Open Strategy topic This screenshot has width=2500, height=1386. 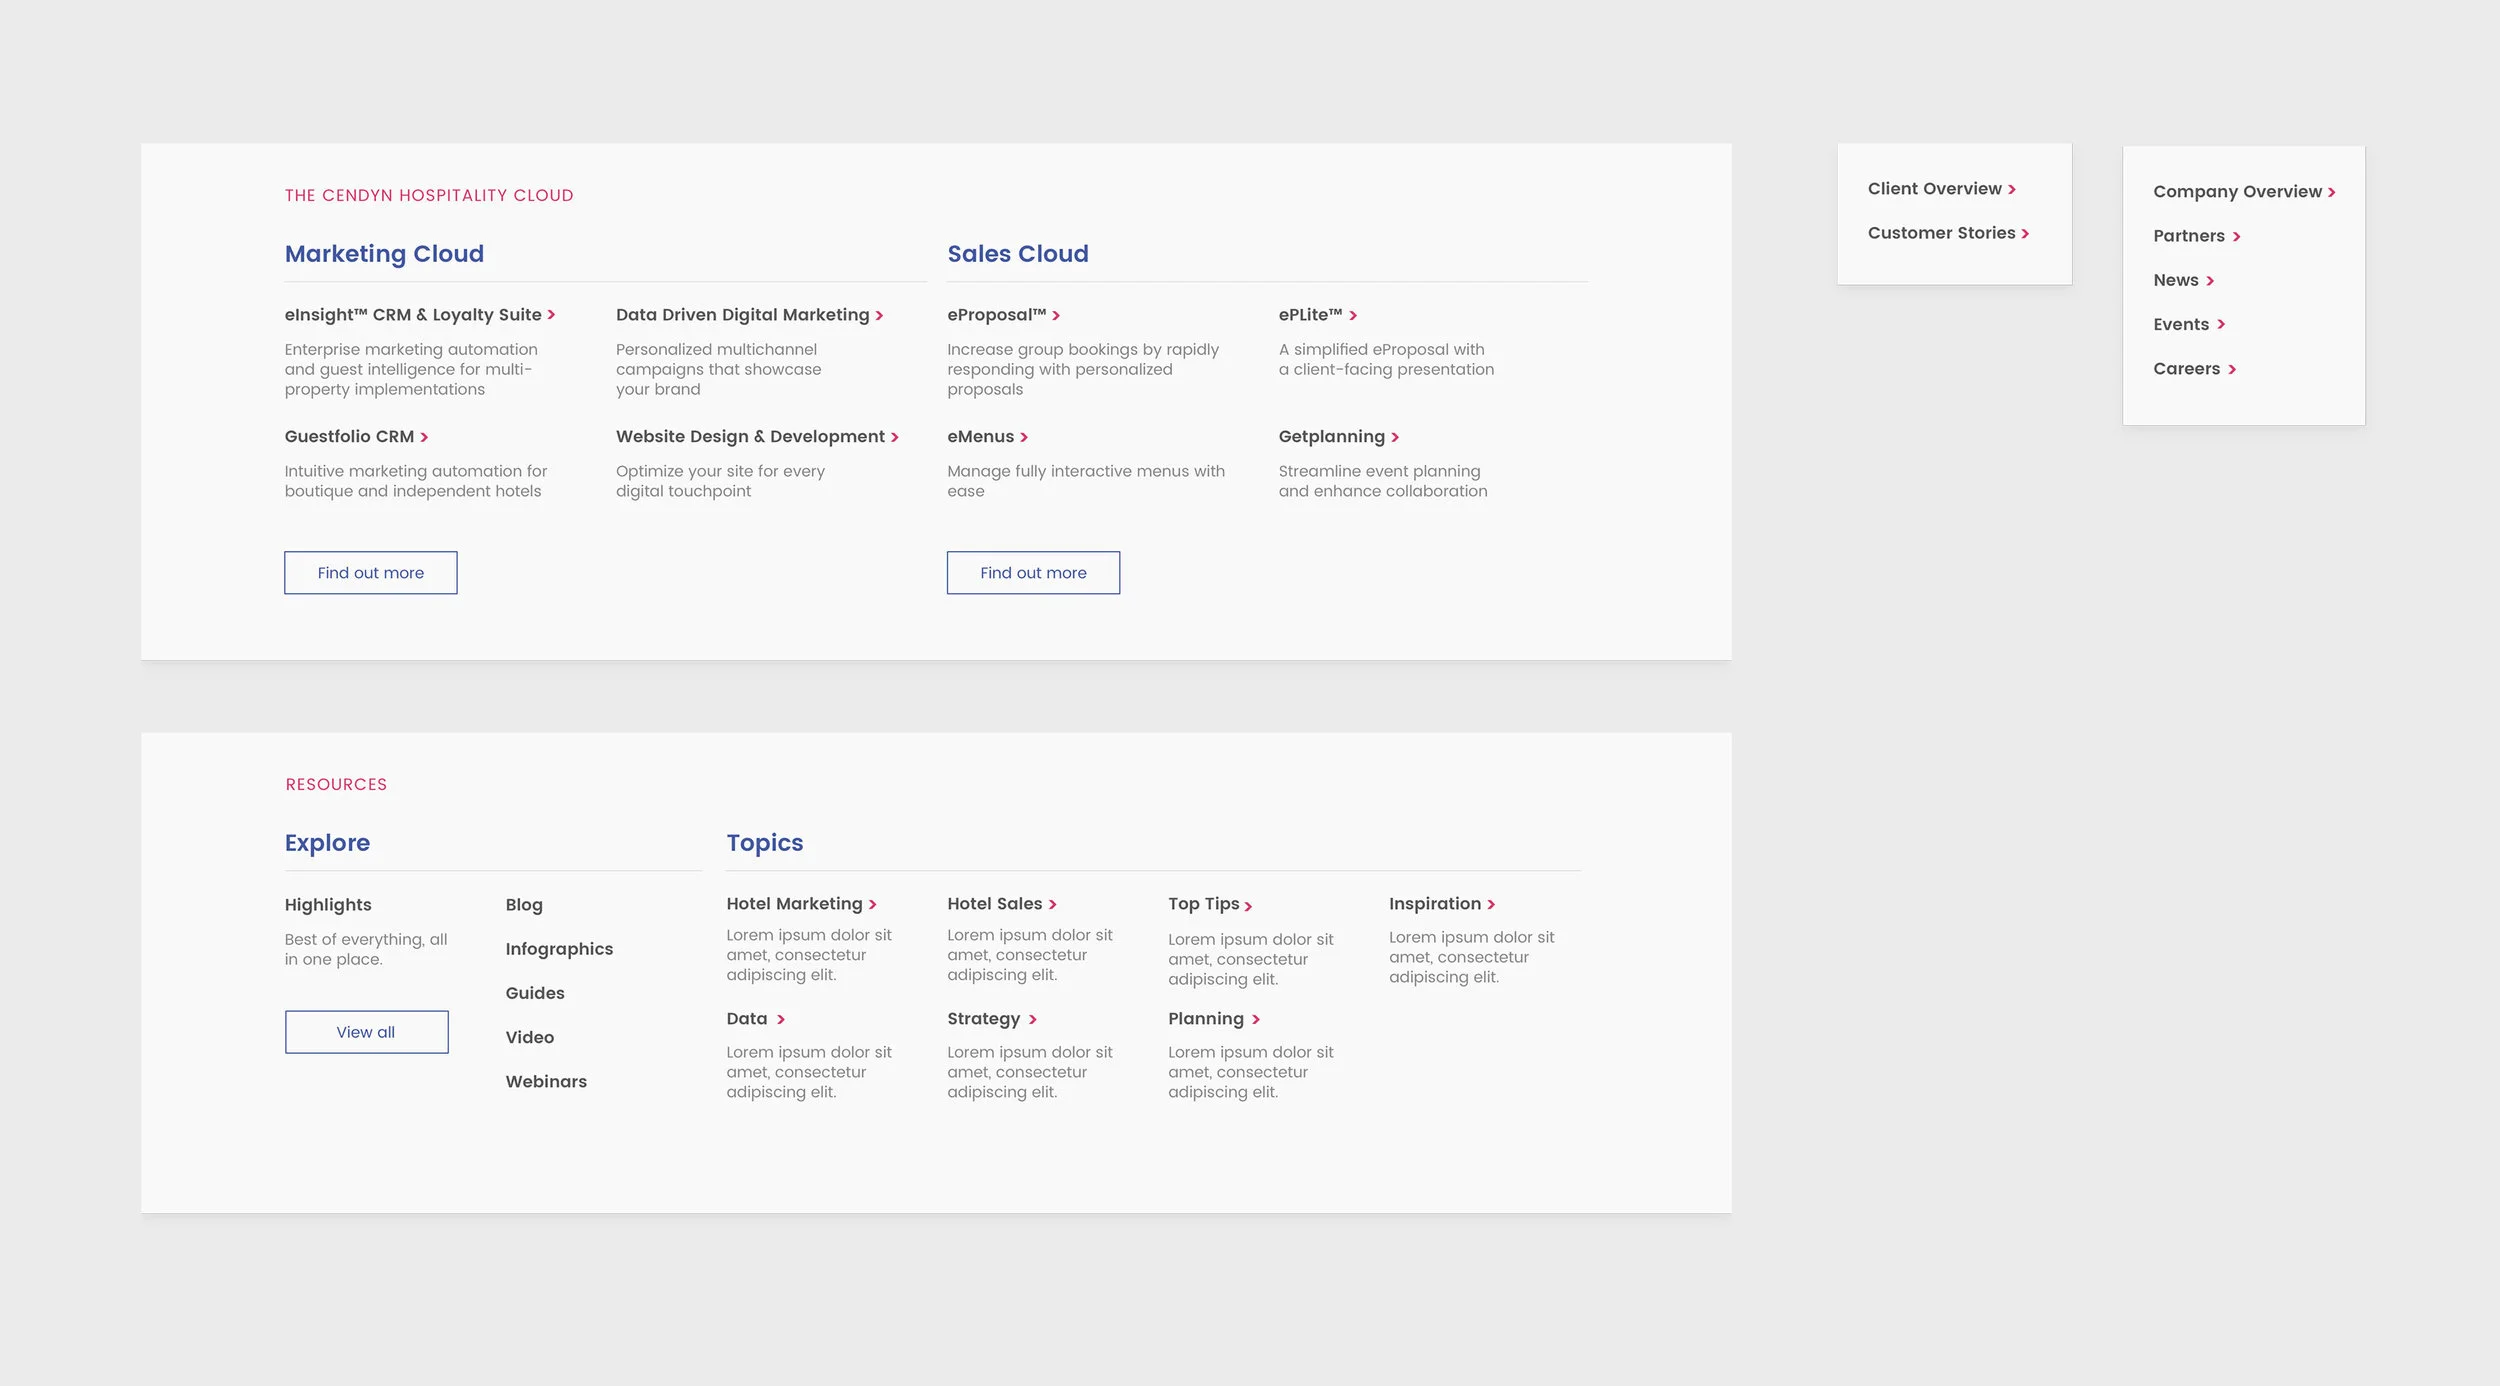coord(991,1019)
